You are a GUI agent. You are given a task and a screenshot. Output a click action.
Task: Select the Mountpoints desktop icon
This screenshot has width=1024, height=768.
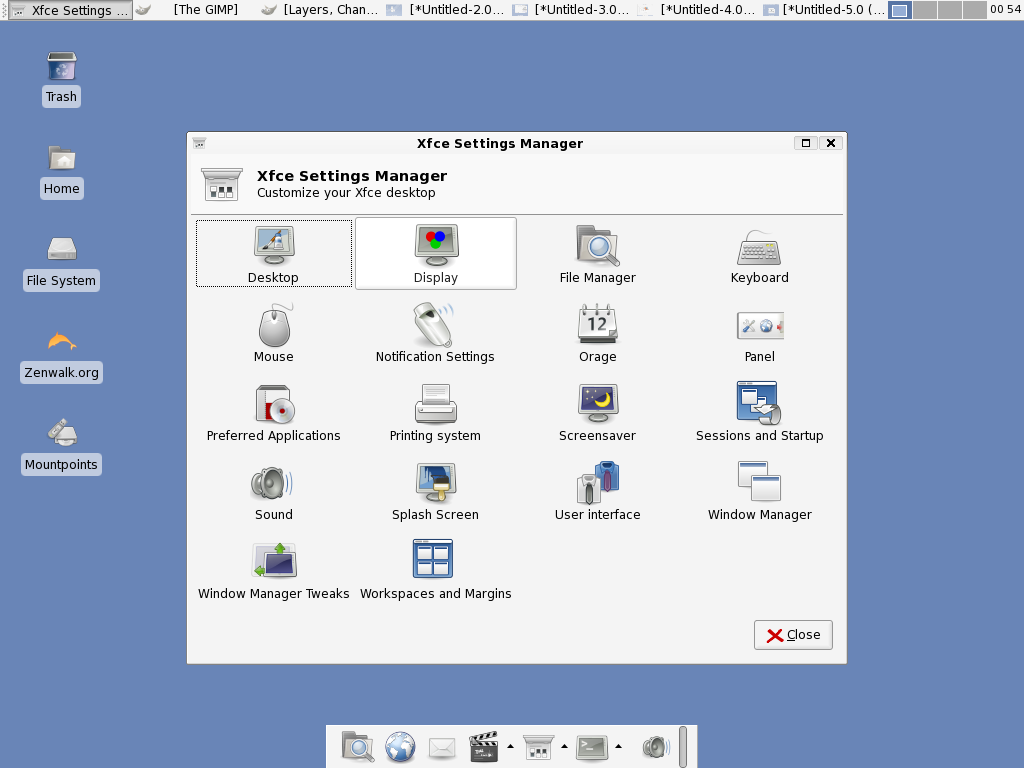[61, 447]
